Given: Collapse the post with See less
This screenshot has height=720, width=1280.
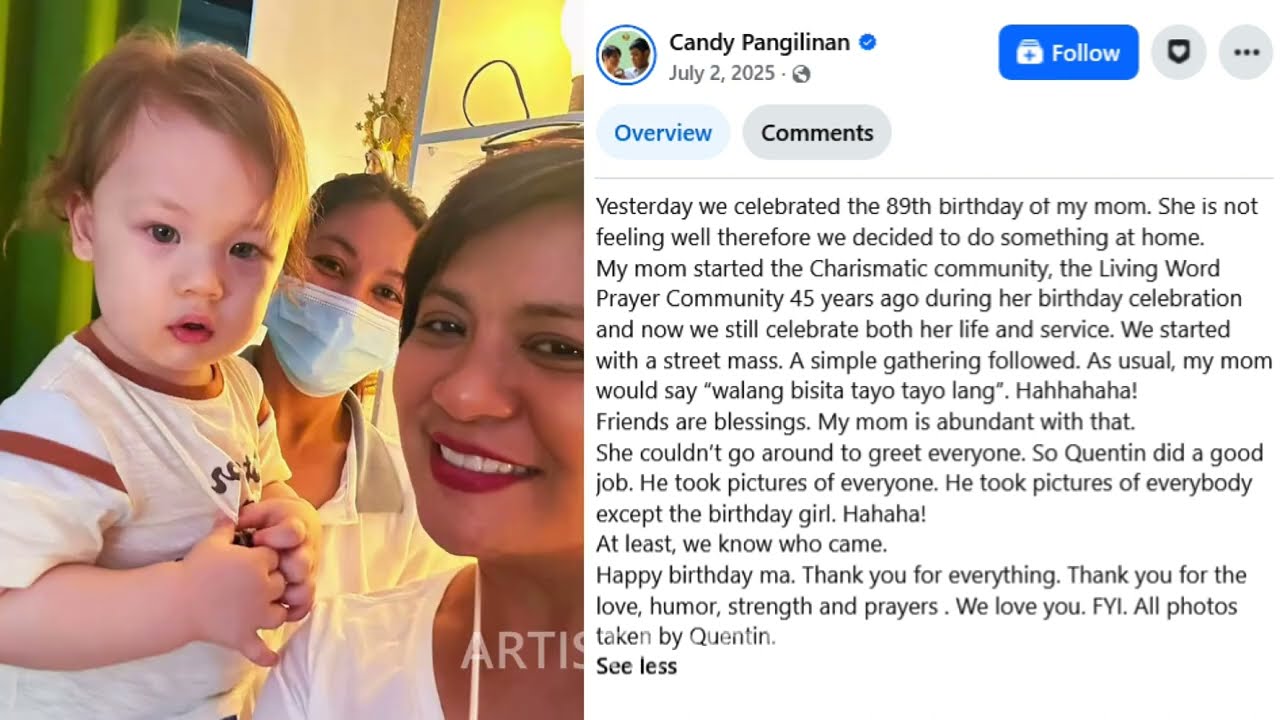Looking at the screenshot, I should [x=636, y=666].
